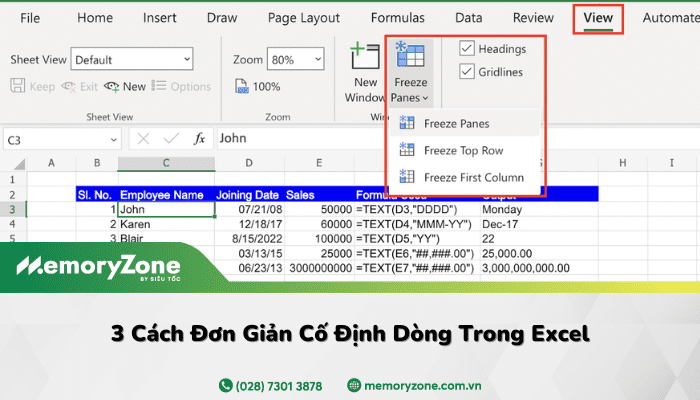Click the Select All corner triangle
The width and height of the screenshot is (700, 400).
[18, 164]
